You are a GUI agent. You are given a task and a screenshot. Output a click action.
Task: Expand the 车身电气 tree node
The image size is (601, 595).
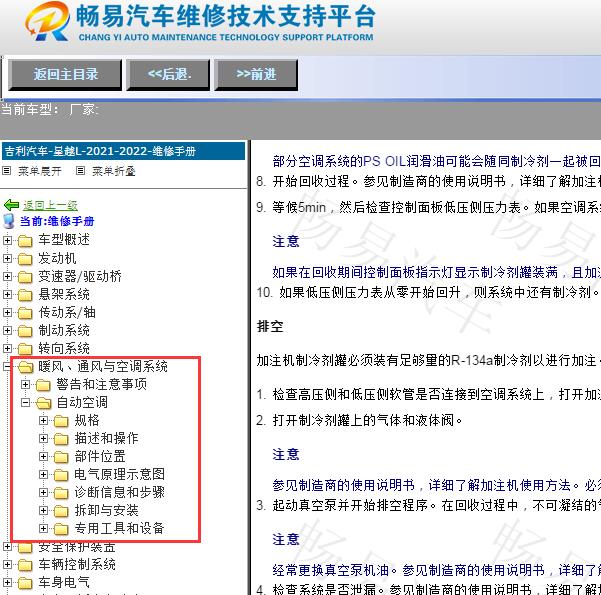tap(7, 583)
